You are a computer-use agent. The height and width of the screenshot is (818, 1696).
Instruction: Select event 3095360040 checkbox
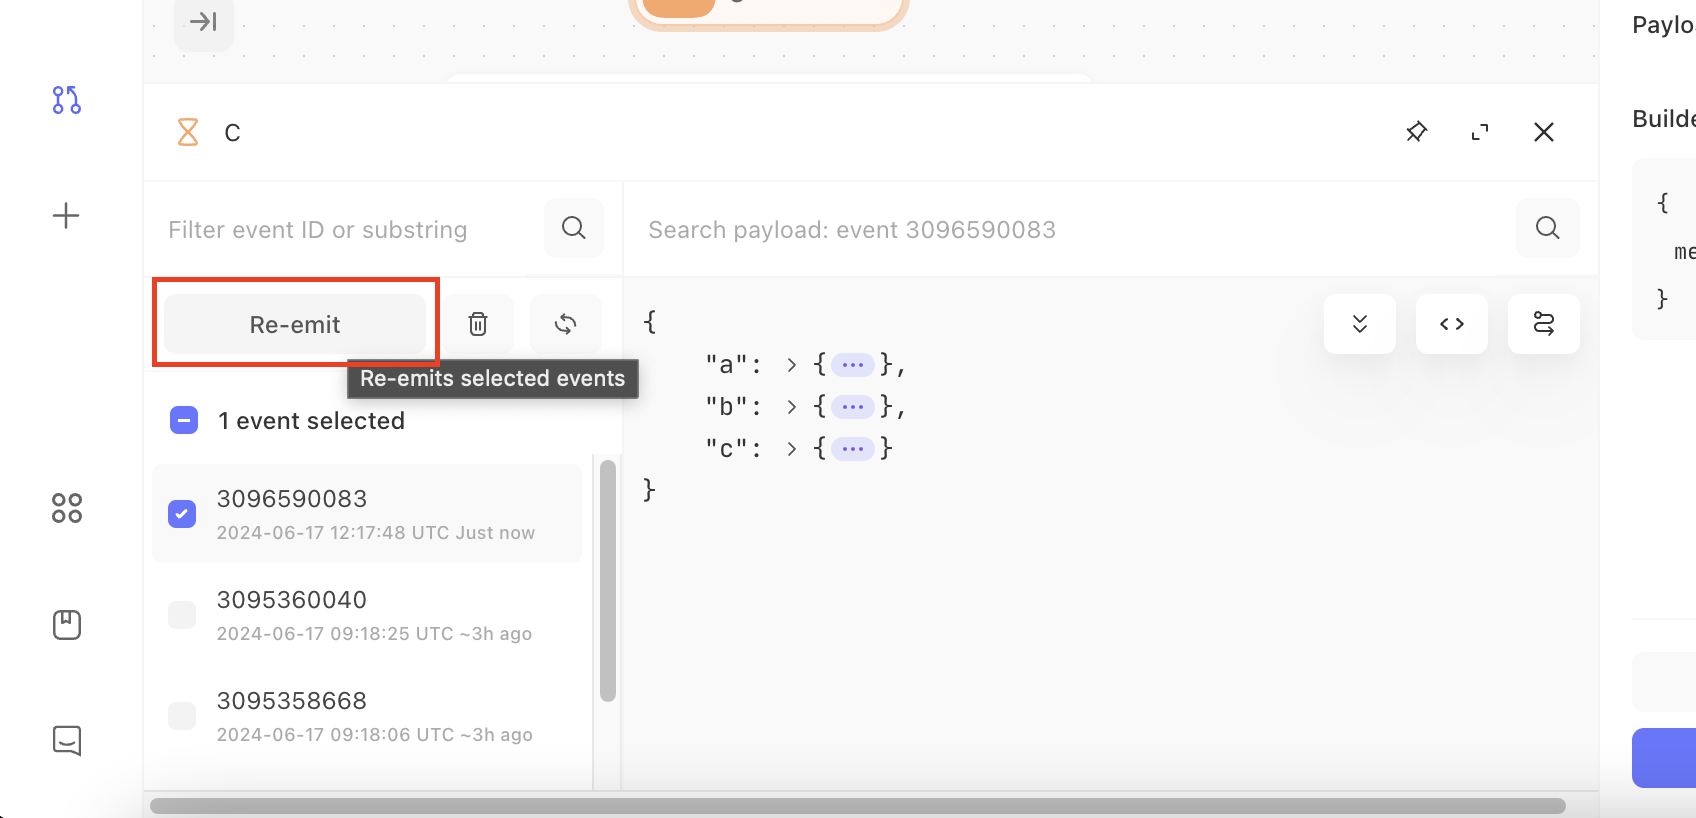pyautogui.click(x=182, y=615)
